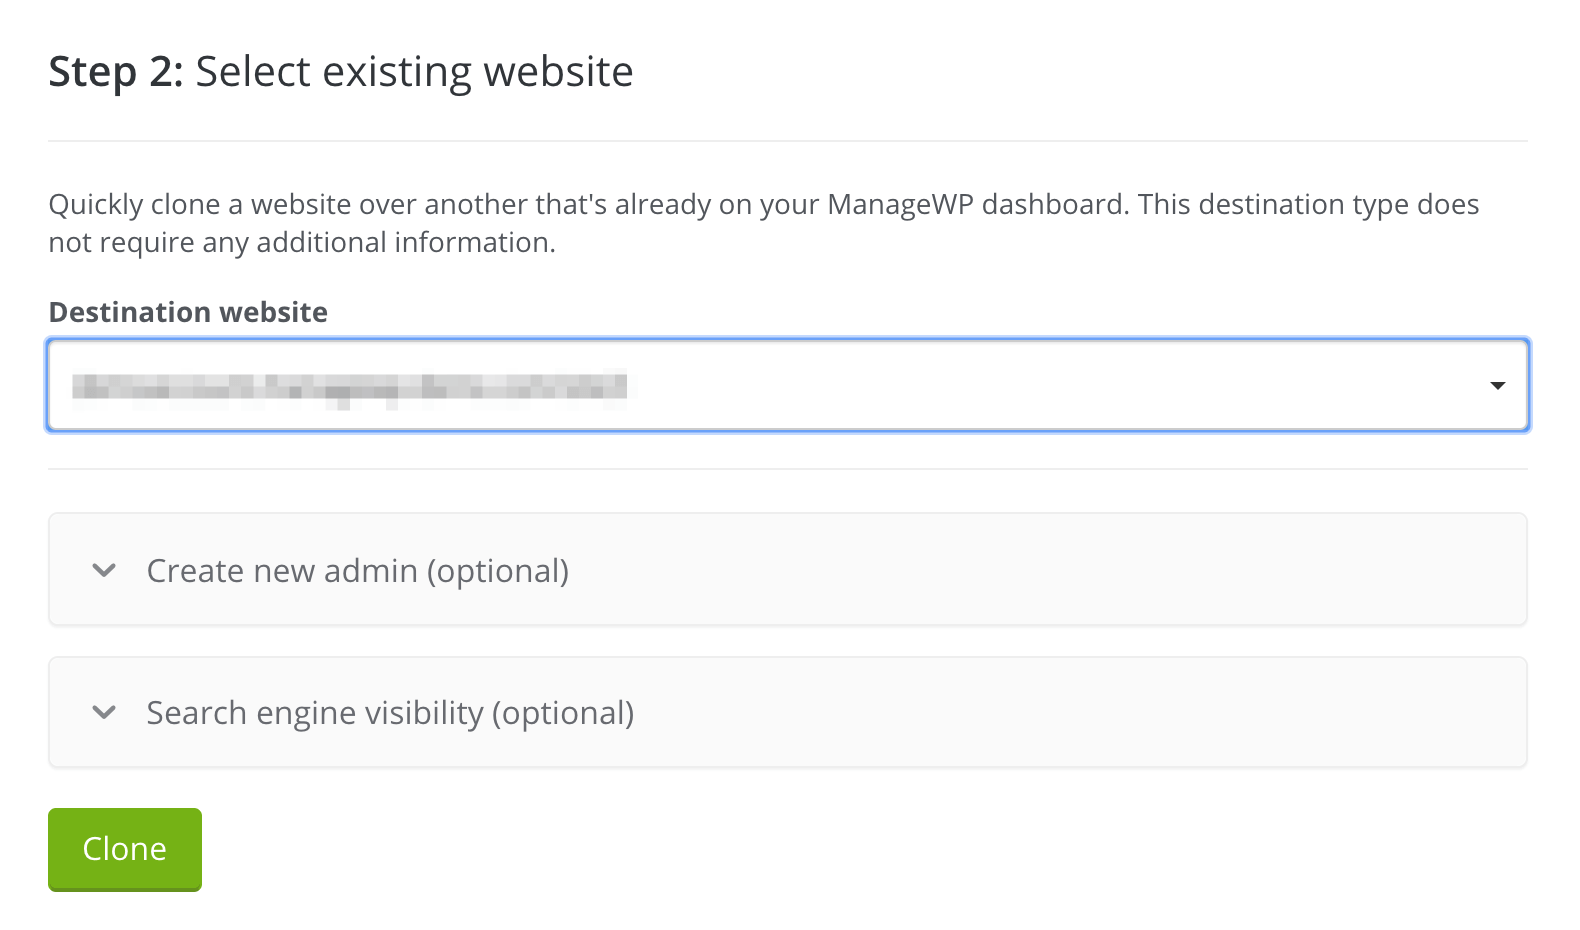The image size is (1580, 930).
Task: Click the Destination website field label
Action: click(188, 313)
